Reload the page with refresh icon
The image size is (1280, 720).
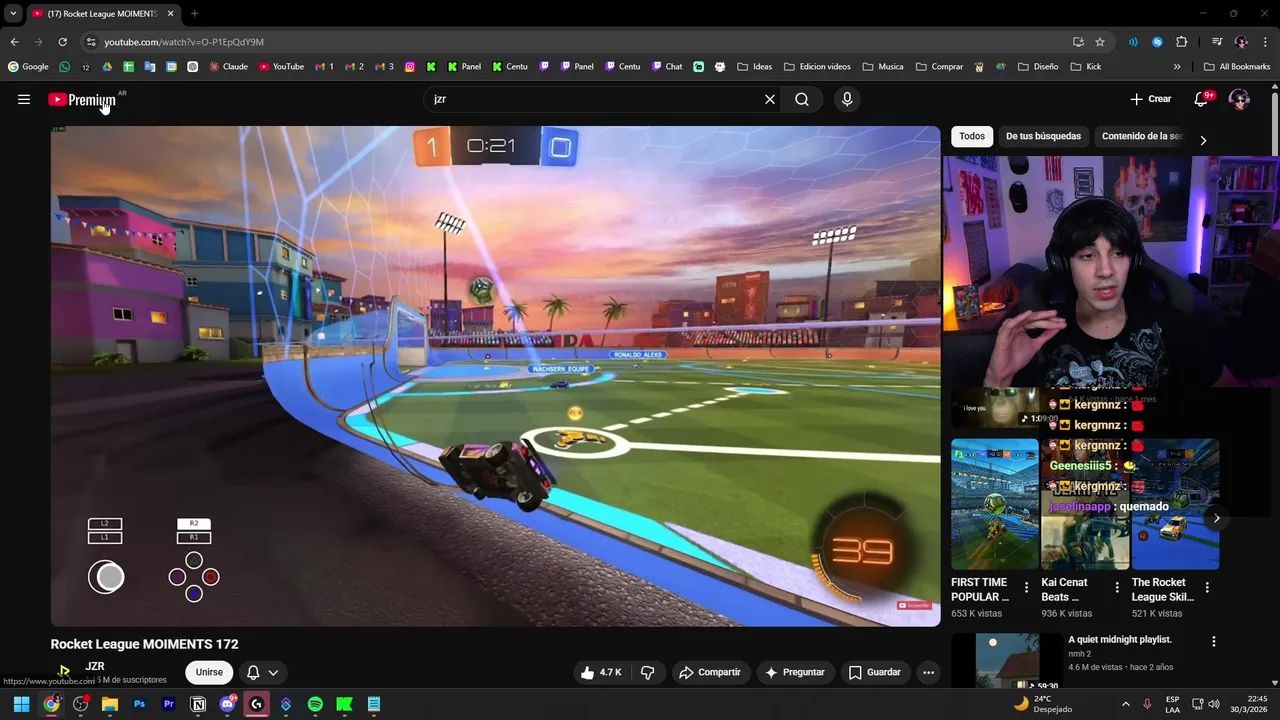pyautogui.click(x=62, y=42)
